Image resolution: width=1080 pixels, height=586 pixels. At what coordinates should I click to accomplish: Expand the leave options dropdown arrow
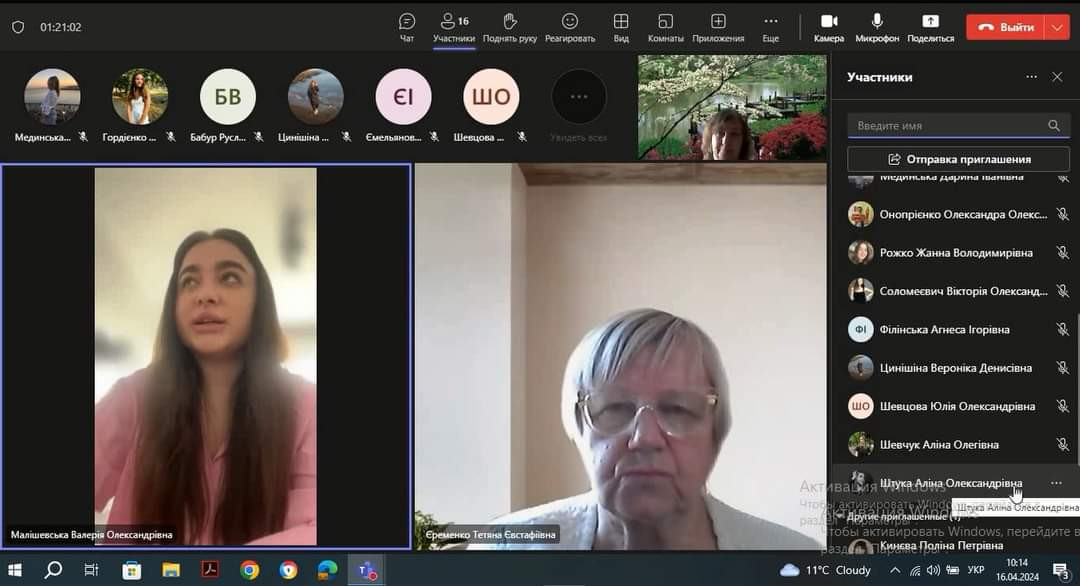[1057, 27]
